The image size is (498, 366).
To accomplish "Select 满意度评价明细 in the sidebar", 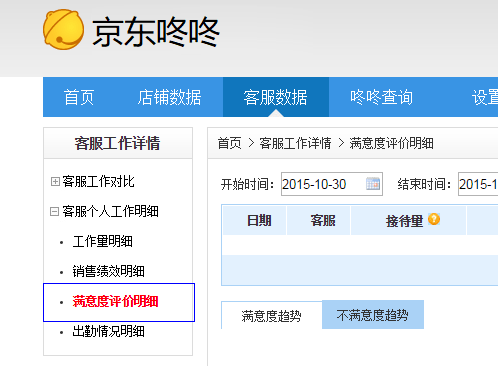I will click(x=115, y=301).
